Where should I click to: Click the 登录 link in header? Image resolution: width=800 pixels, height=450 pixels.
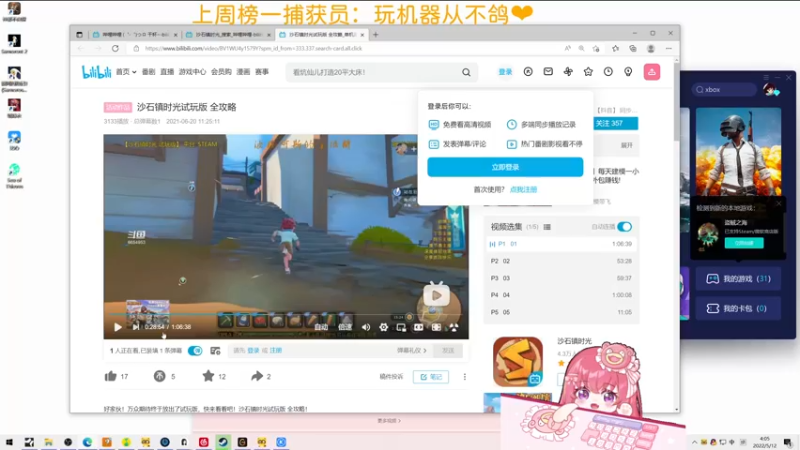point(505,72)
